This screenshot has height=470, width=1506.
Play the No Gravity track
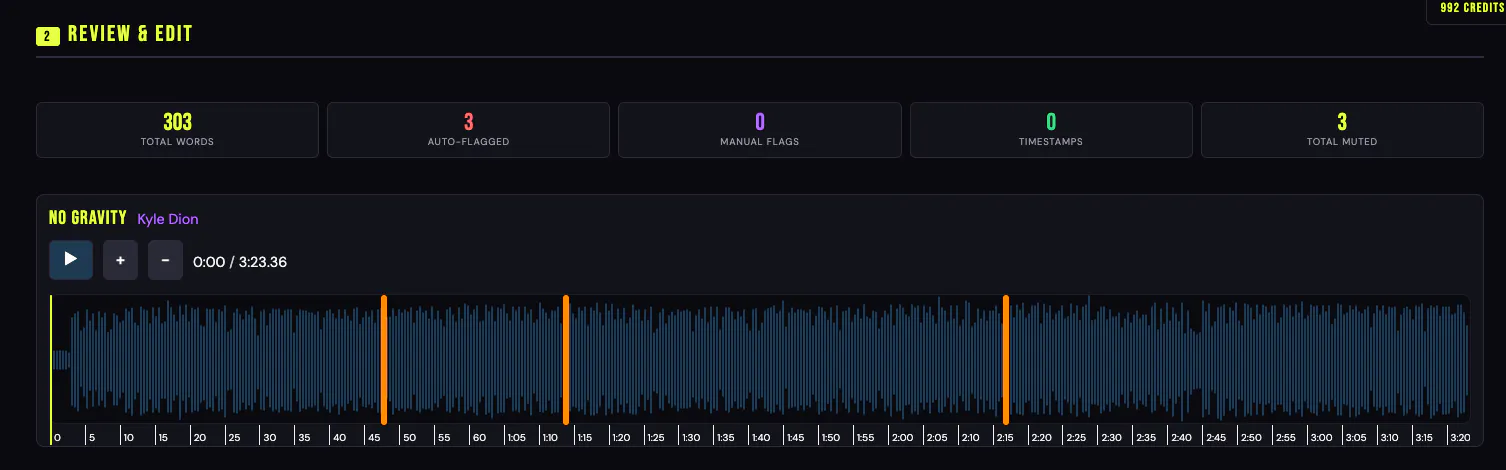(71, 260)
